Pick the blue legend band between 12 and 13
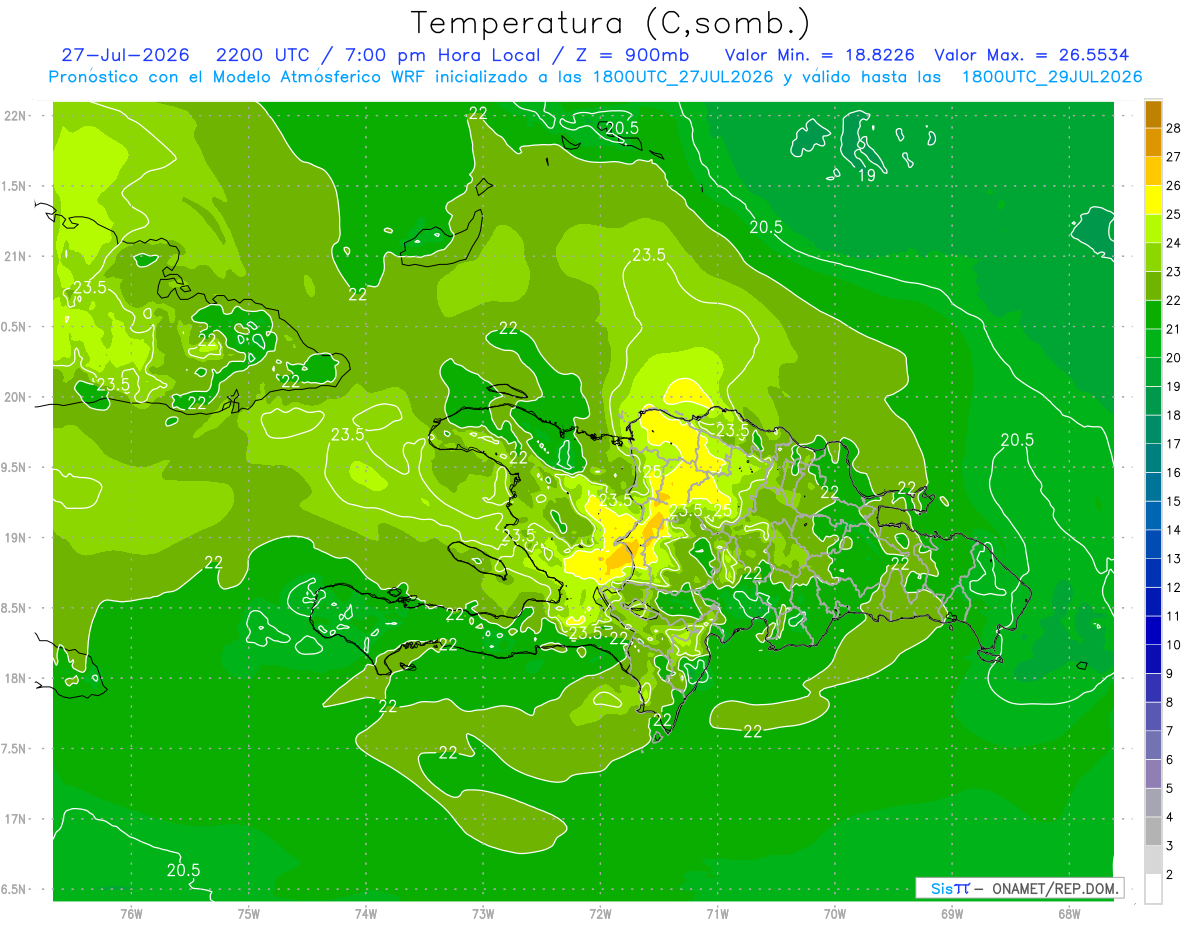Image resolution: width=1200 pixels, height=927 pixels. [1153, 573]
